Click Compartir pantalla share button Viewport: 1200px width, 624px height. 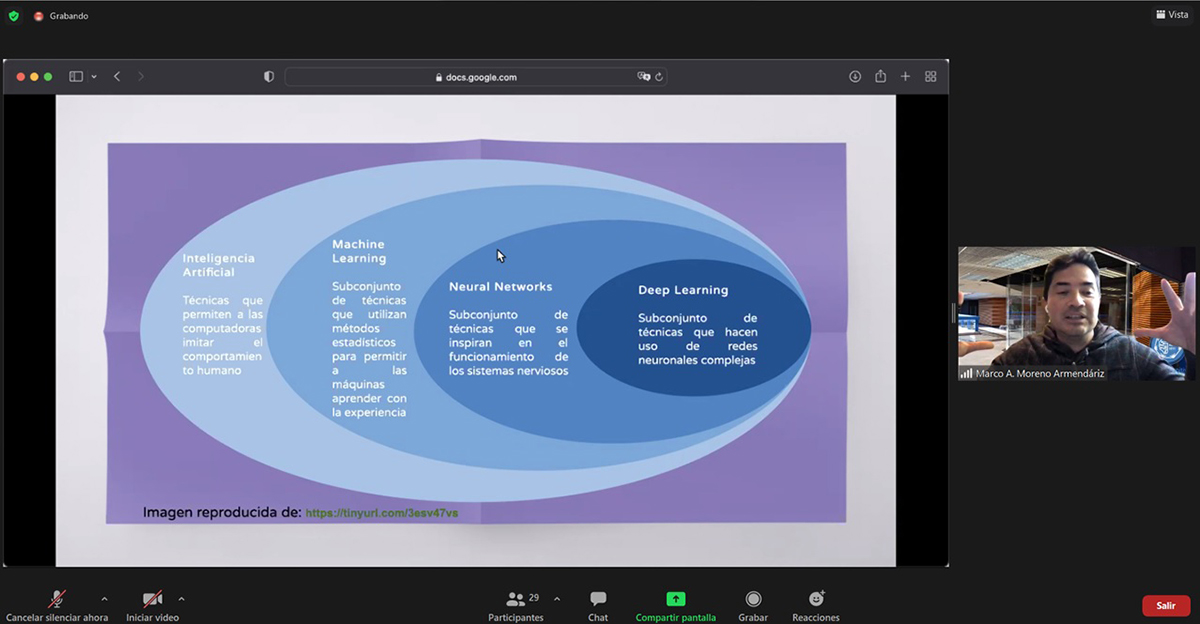676,606
